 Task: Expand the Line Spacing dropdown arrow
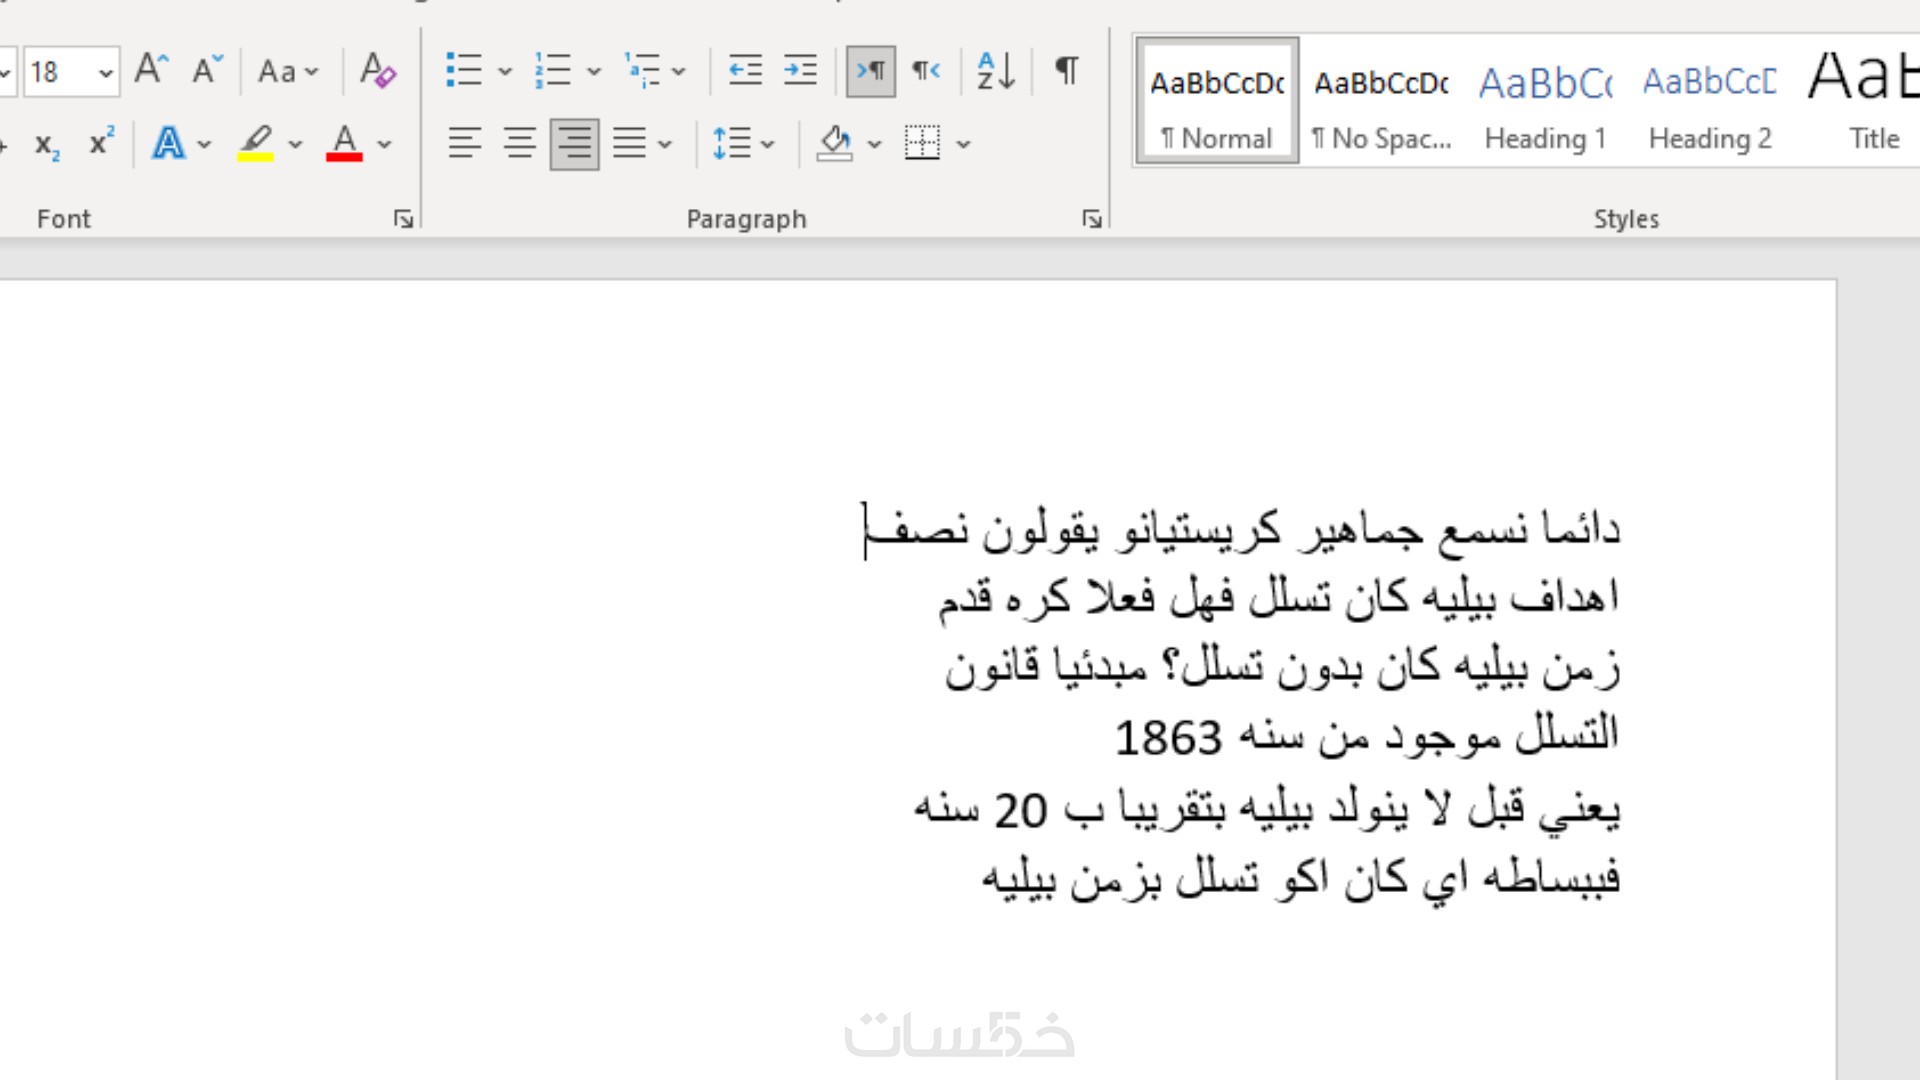pos(768,144)
